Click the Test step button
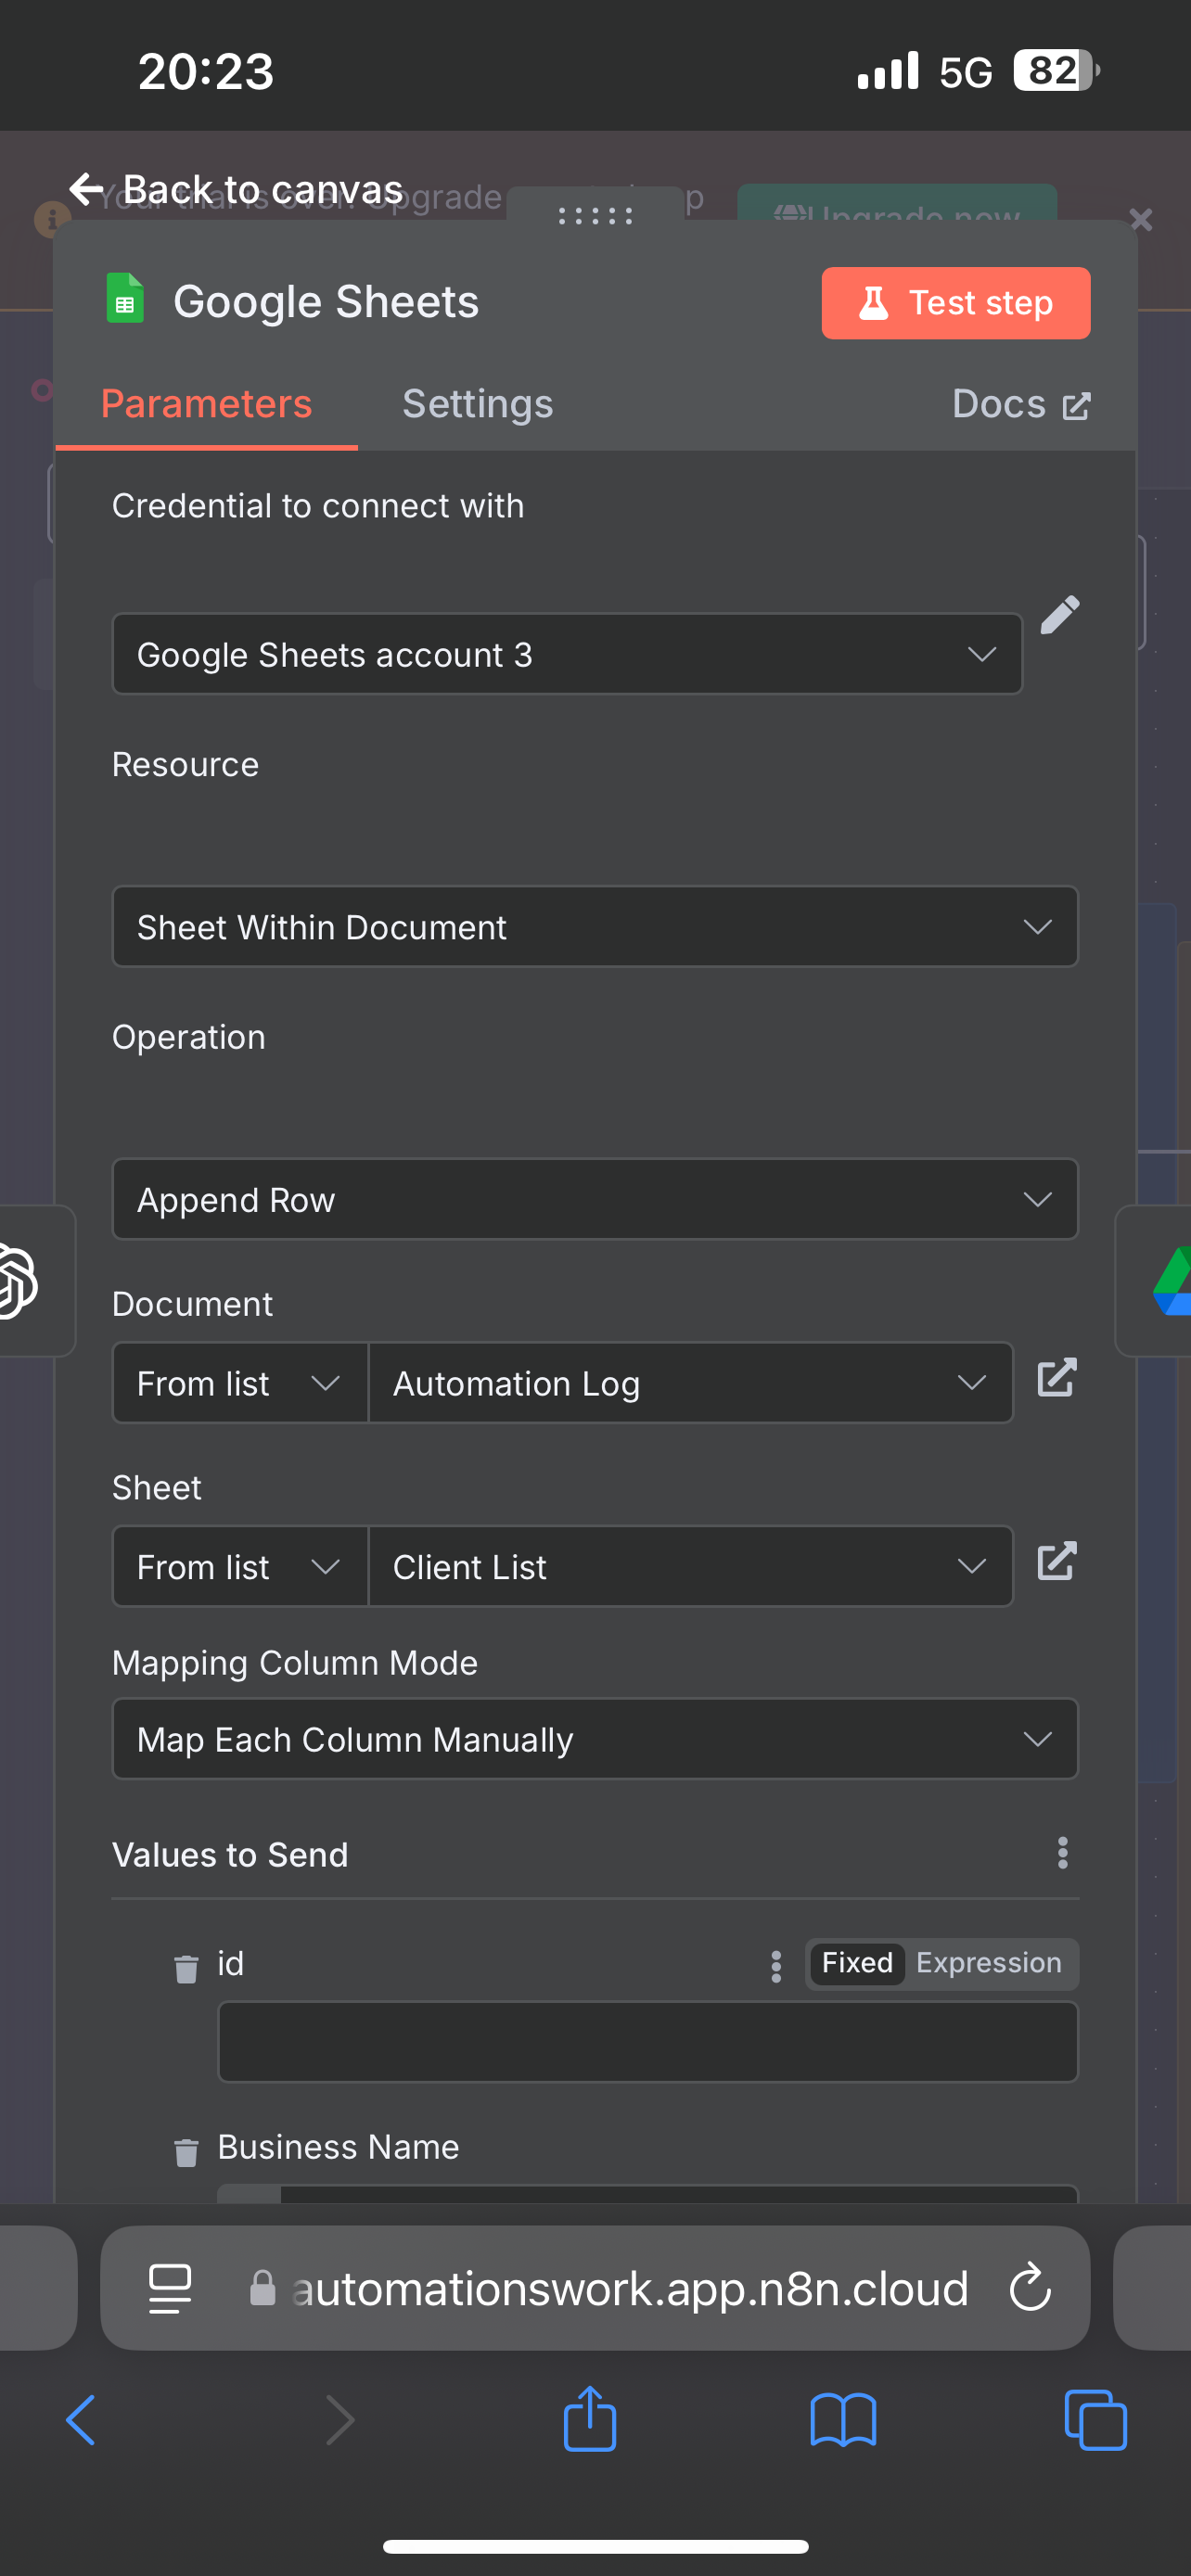 point(955,303)
